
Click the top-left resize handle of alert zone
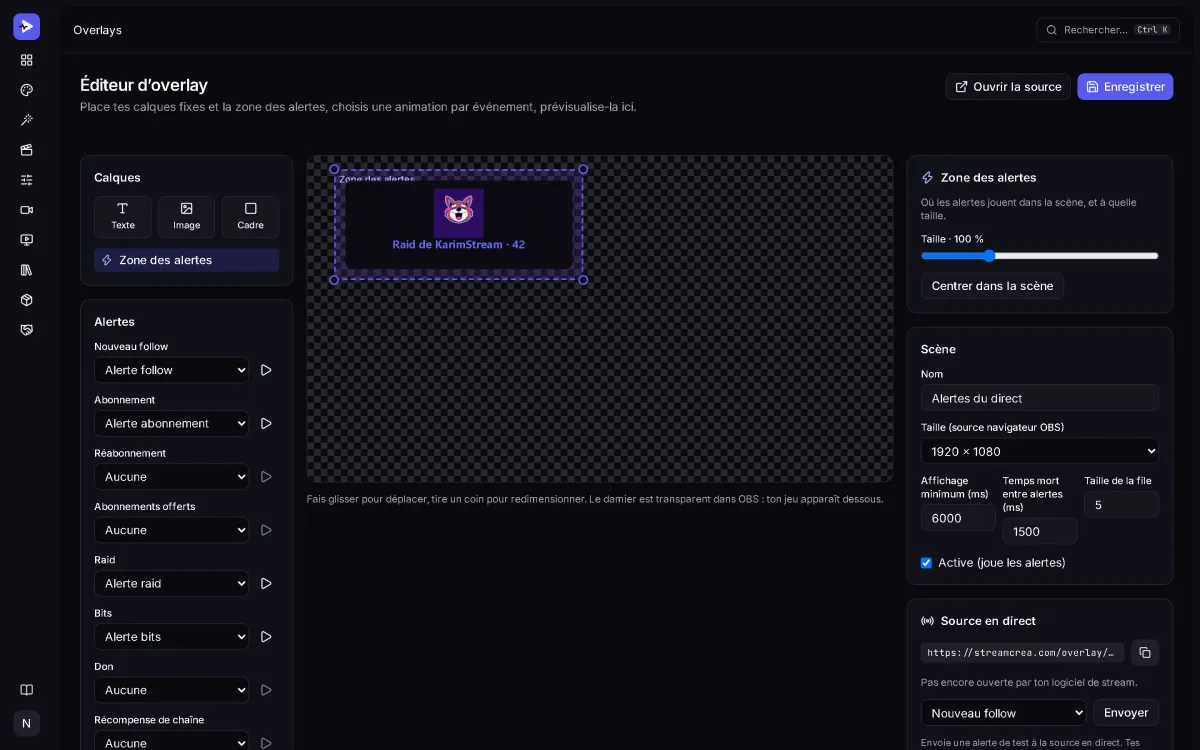(334, 169)
